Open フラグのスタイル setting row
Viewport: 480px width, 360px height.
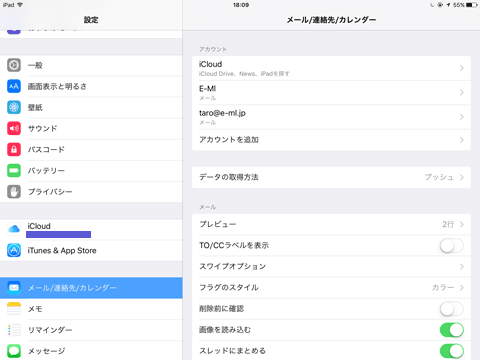click(x=331, y=288)
